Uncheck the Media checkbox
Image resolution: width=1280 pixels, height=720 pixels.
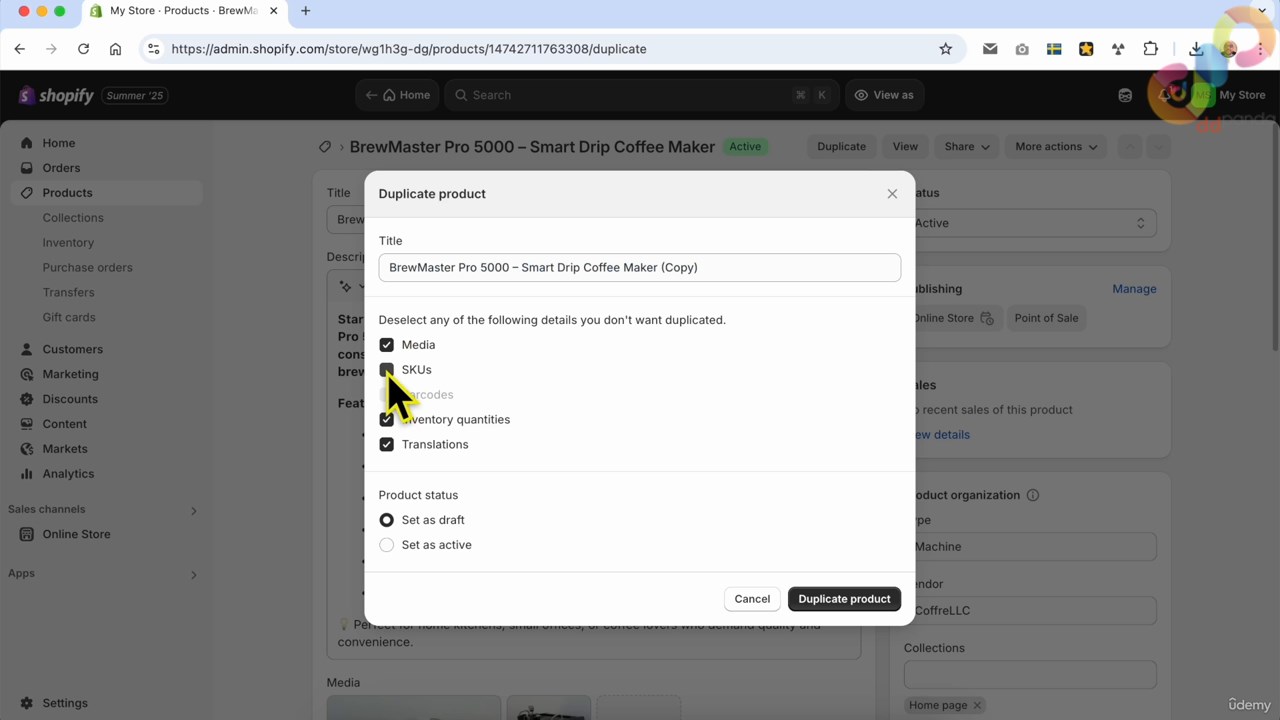386,345
